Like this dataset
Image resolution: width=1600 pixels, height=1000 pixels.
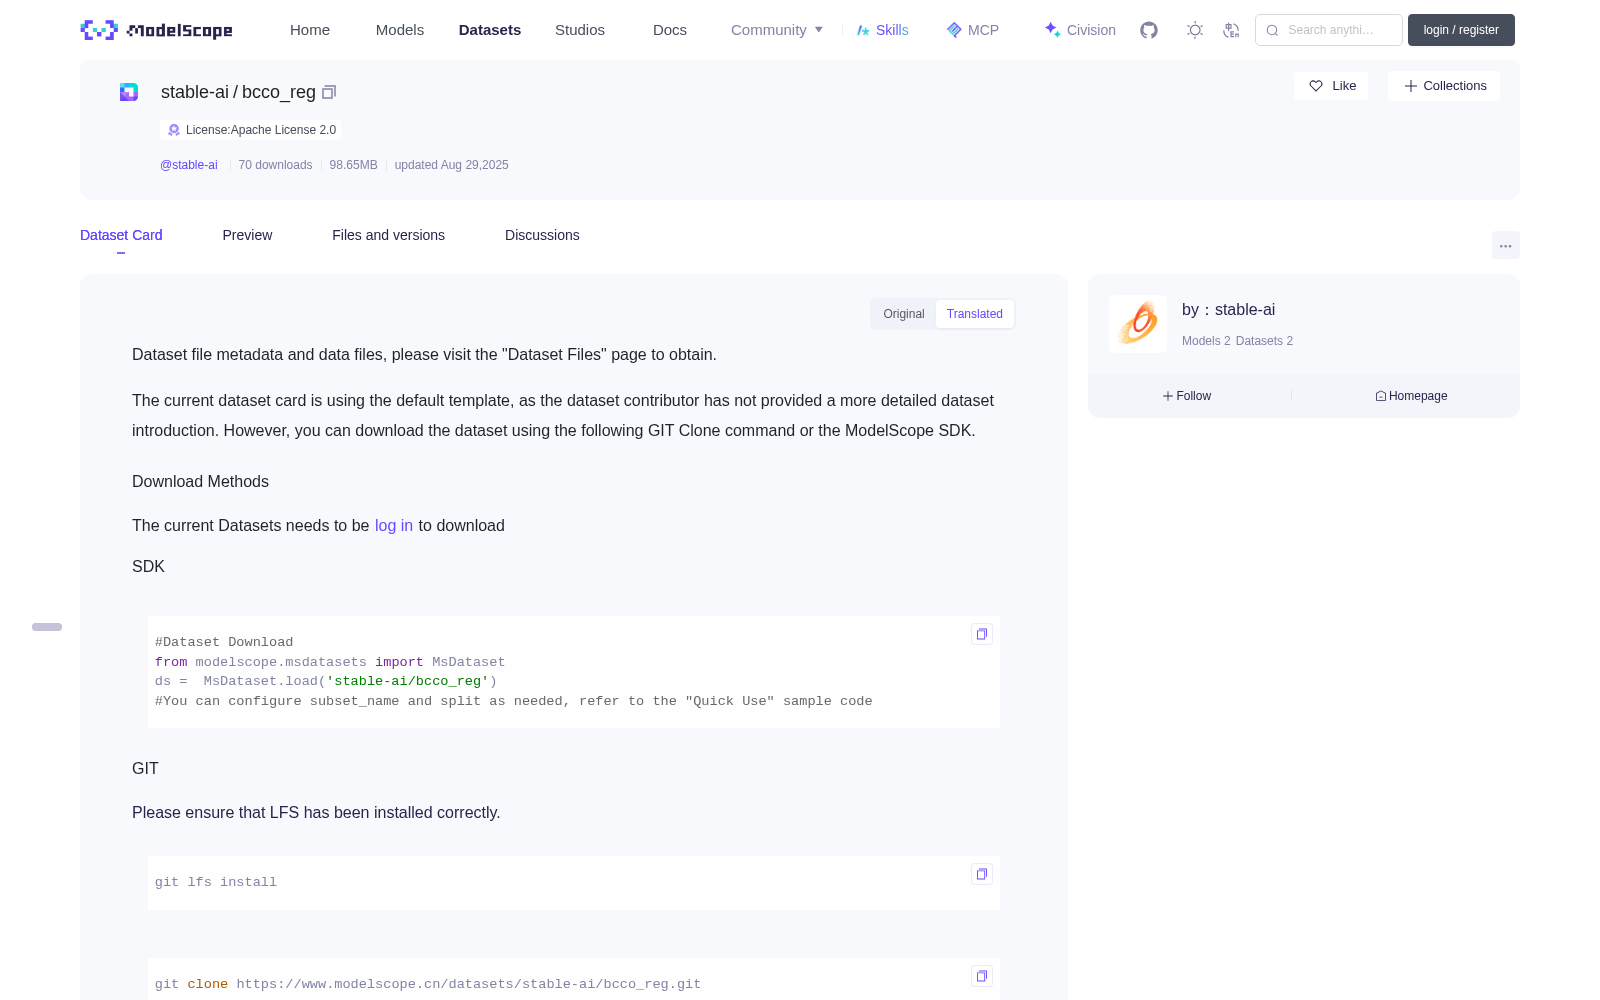pyautogui.click(x=1331, y=86)
